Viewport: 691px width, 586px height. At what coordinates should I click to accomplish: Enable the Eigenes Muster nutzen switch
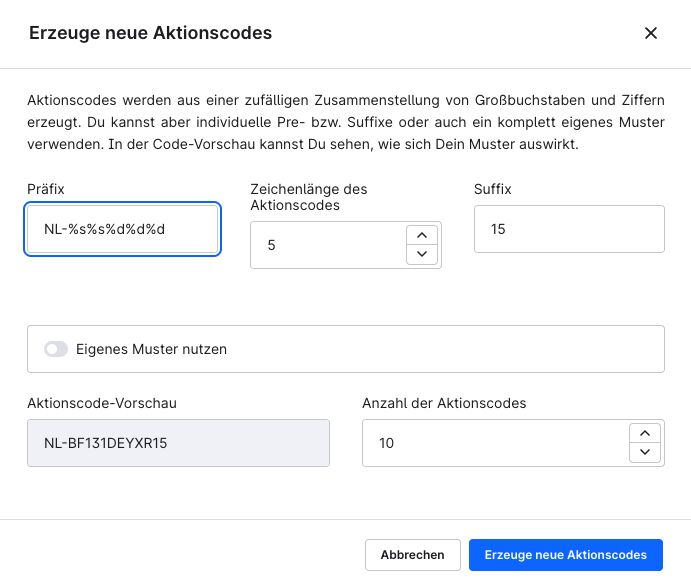[56, 349]
